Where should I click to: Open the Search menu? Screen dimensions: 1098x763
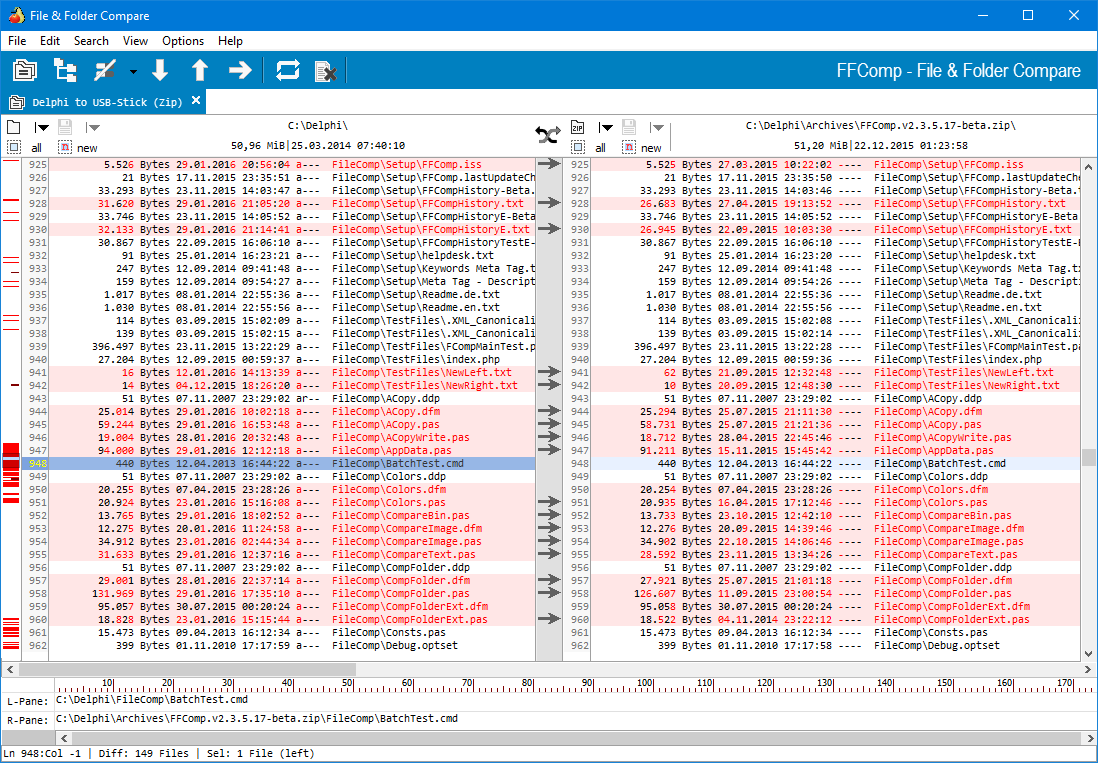click(91, 41)
